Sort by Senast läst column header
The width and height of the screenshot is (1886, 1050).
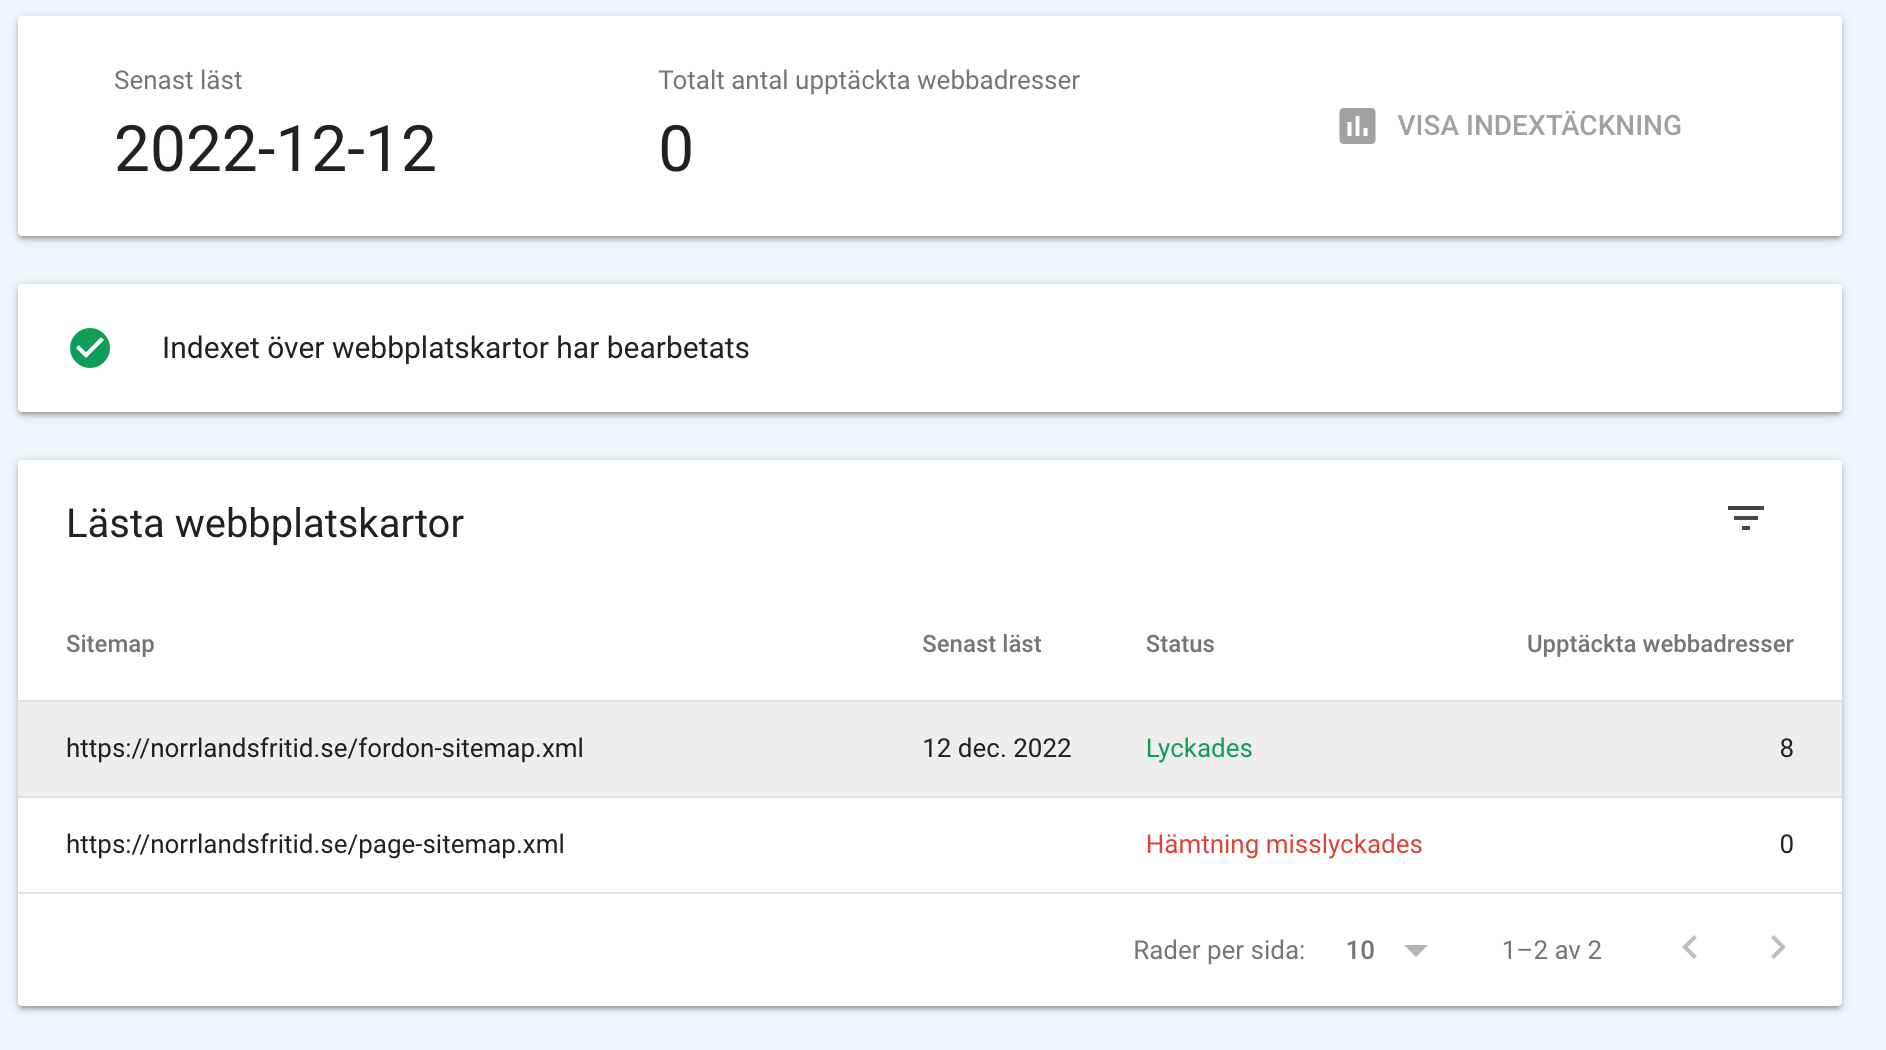[981, 644]
